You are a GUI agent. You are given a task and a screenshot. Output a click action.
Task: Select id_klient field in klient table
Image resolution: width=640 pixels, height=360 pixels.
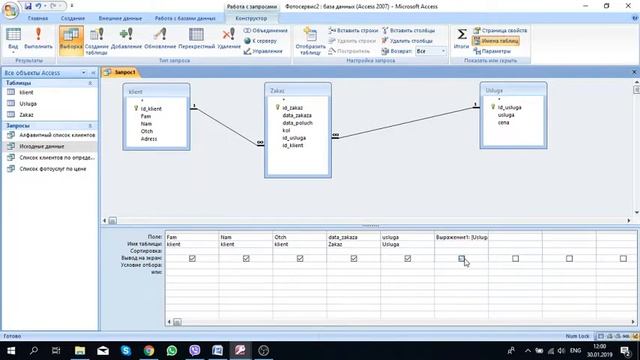[x=151, y=109]
